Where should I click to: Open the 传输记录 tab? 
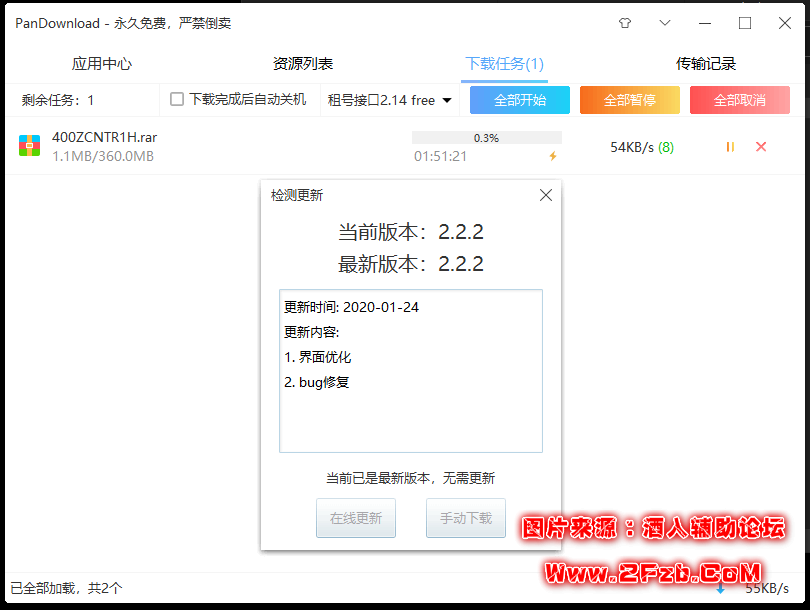[x=706, y=64]
